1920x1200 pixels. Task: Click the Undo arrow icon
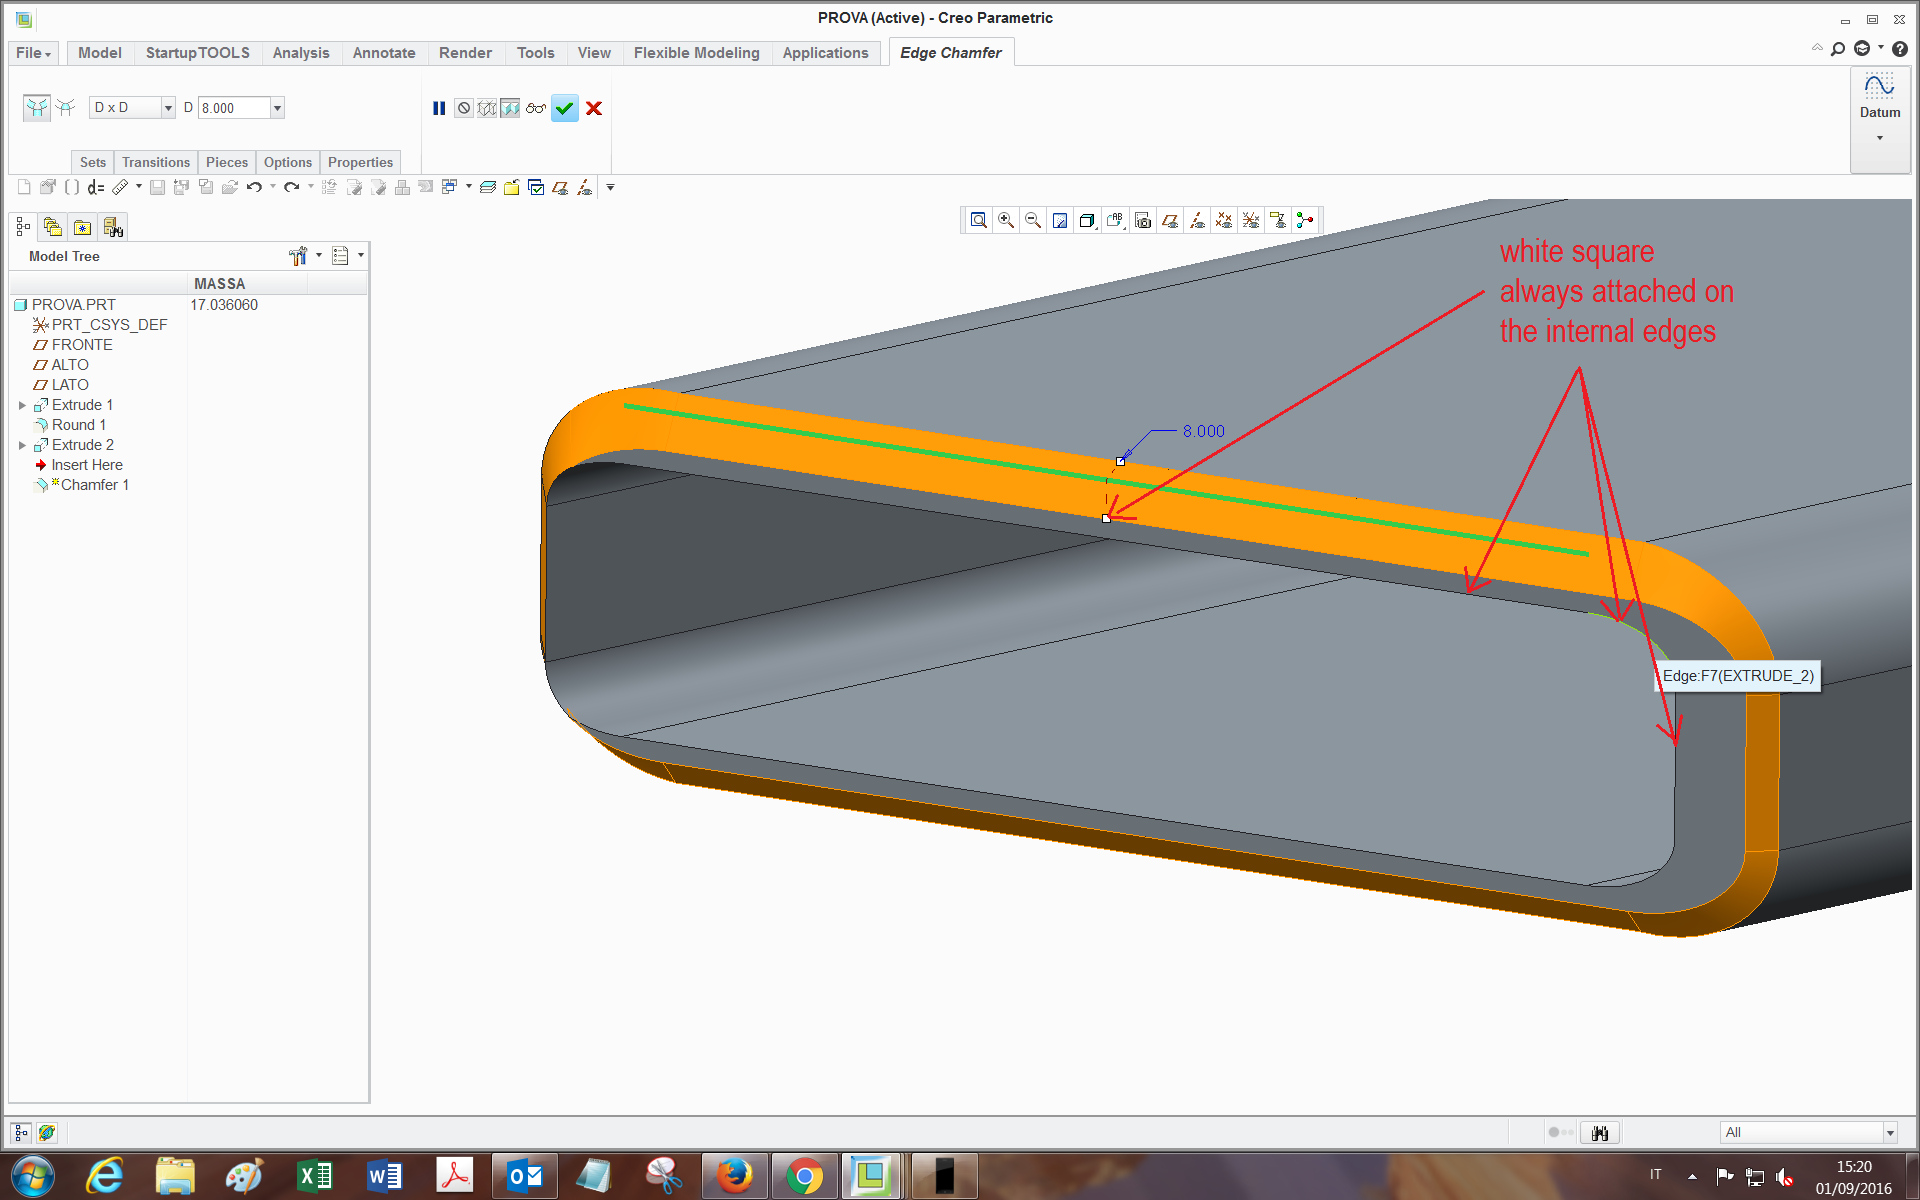click(254, 187)
